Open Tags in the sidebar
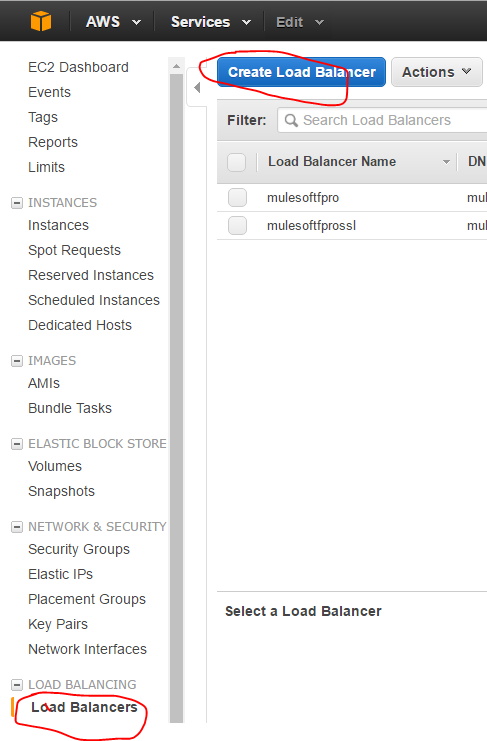The width and height of the screenshot is (487, 741). click(x=43, y=117)
